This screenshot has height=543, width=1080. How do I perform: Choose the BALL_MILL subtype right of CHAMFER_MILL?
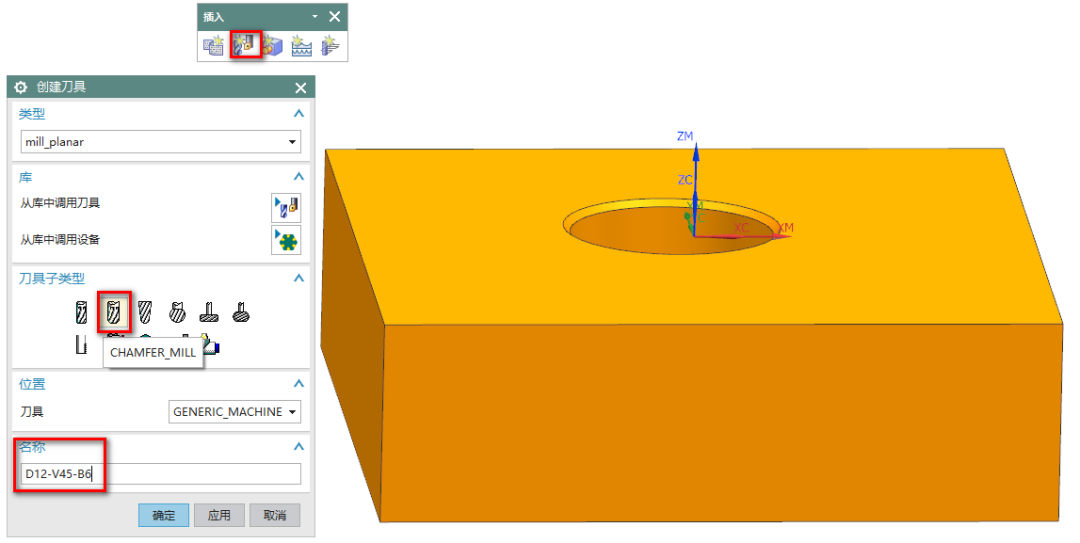click(x=144, y=312)
